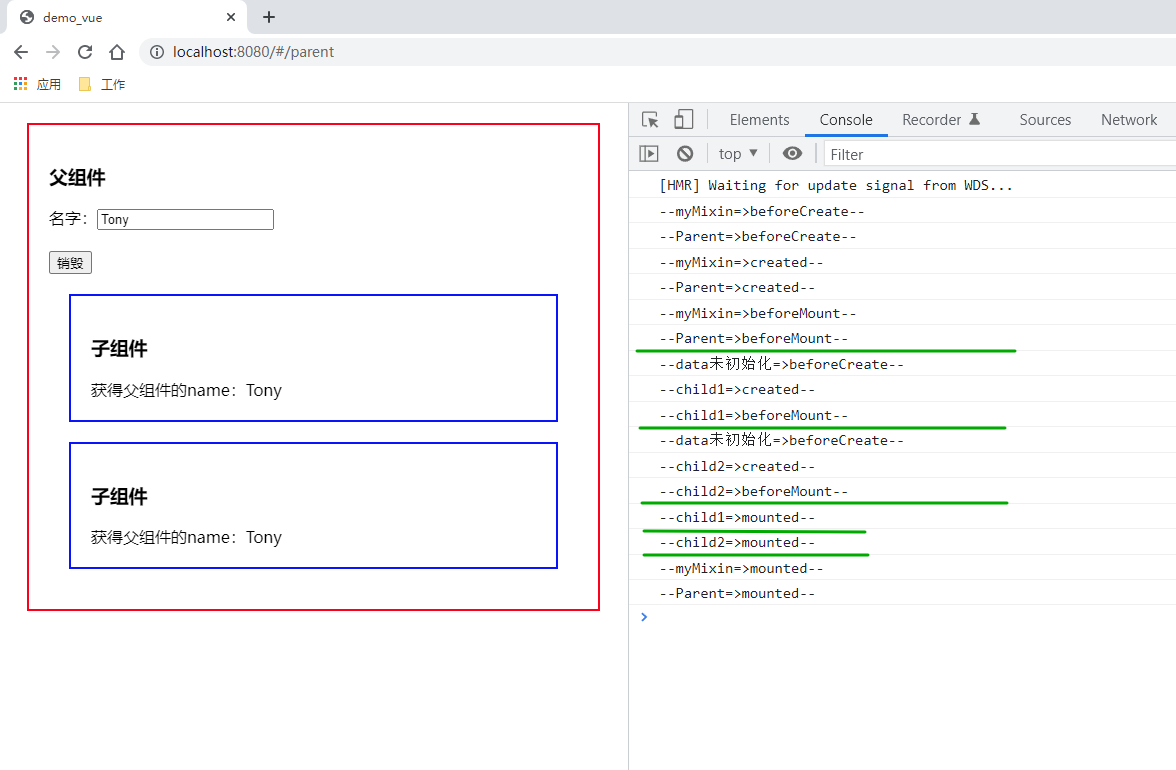
Task: Click the 父组件 heading
Action: (77, 178)
